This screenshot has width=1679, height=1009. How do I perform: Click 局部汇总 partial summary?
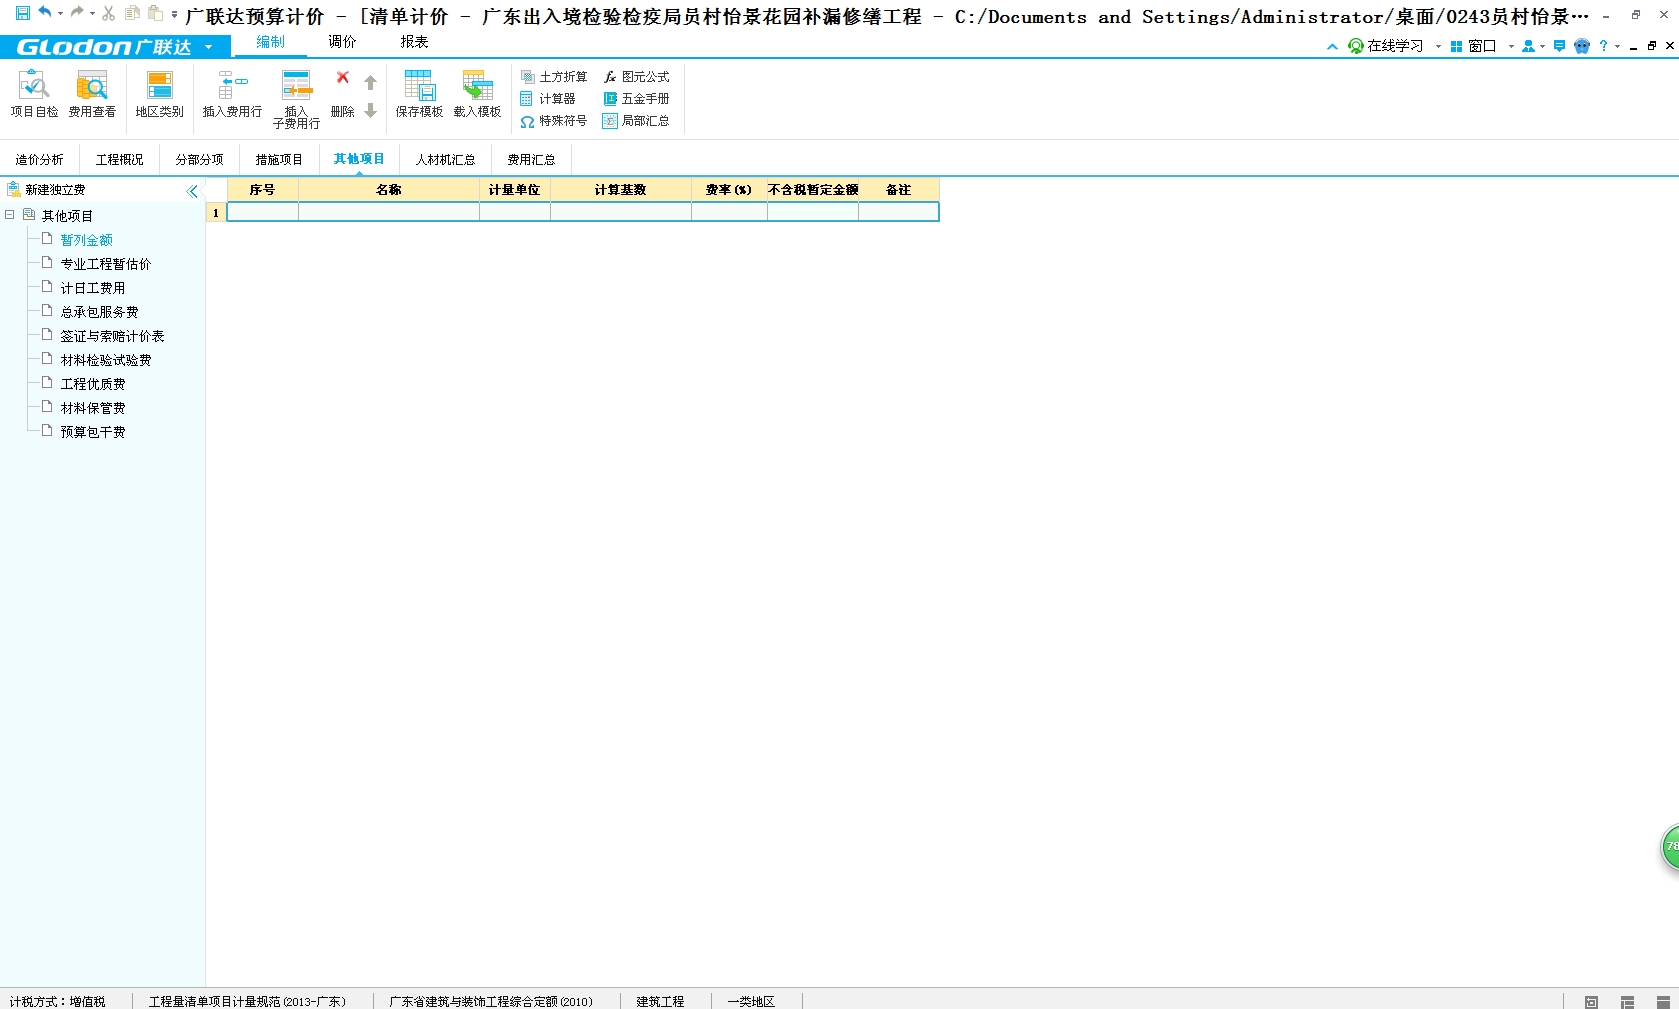pyautogui.click(x=636, y=121)
